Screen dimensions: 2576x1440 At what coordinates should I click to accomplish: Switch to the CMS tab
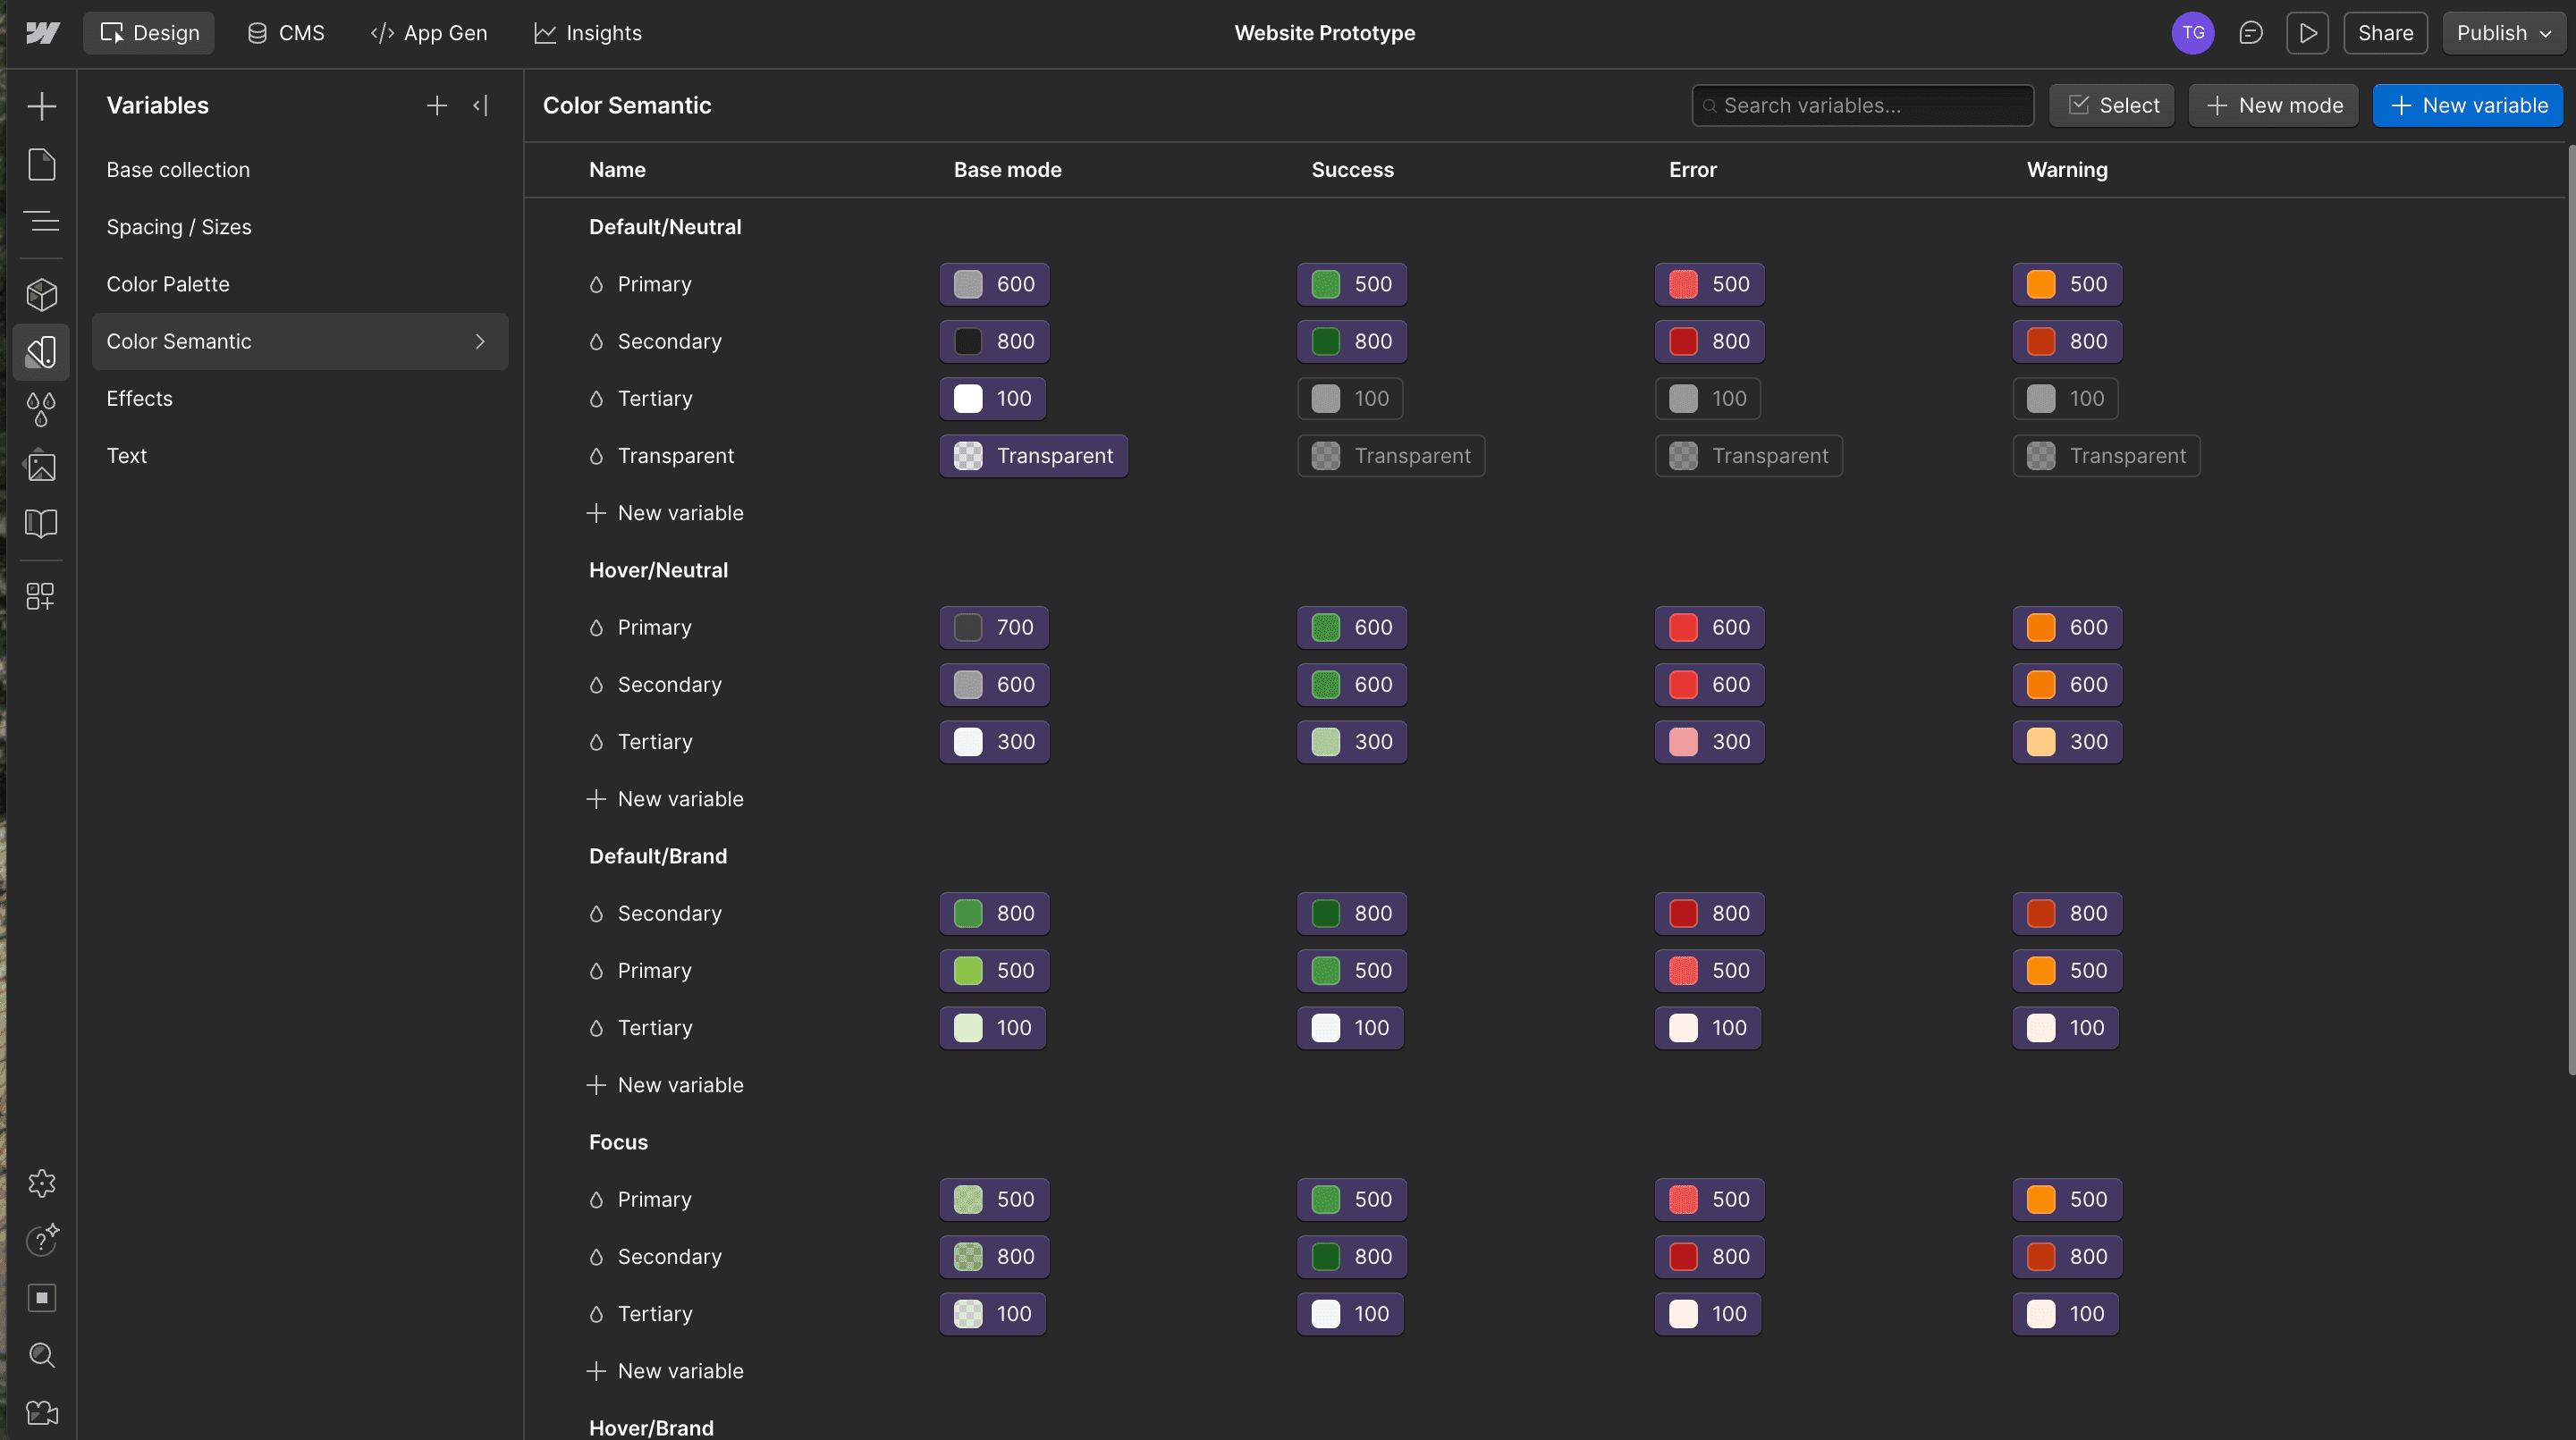tap(286, 33)
